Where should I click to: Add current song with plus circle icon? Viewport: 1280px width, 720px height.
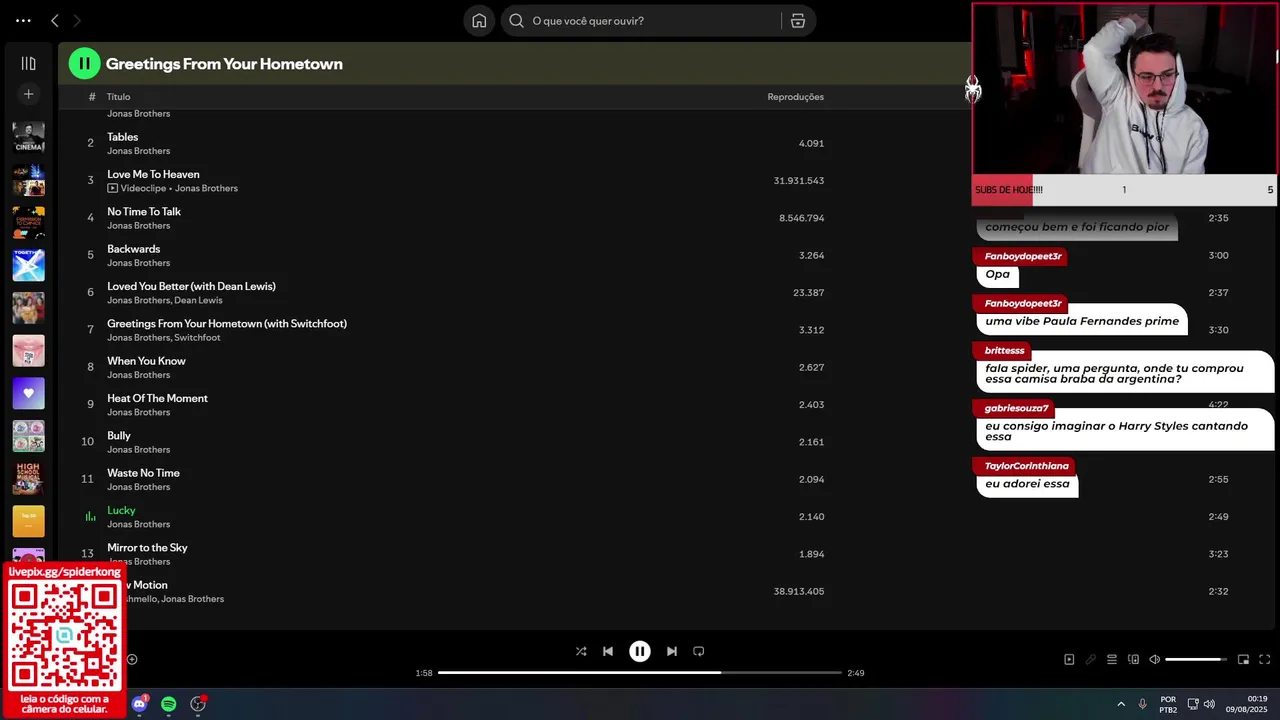[x=132, y=659]
